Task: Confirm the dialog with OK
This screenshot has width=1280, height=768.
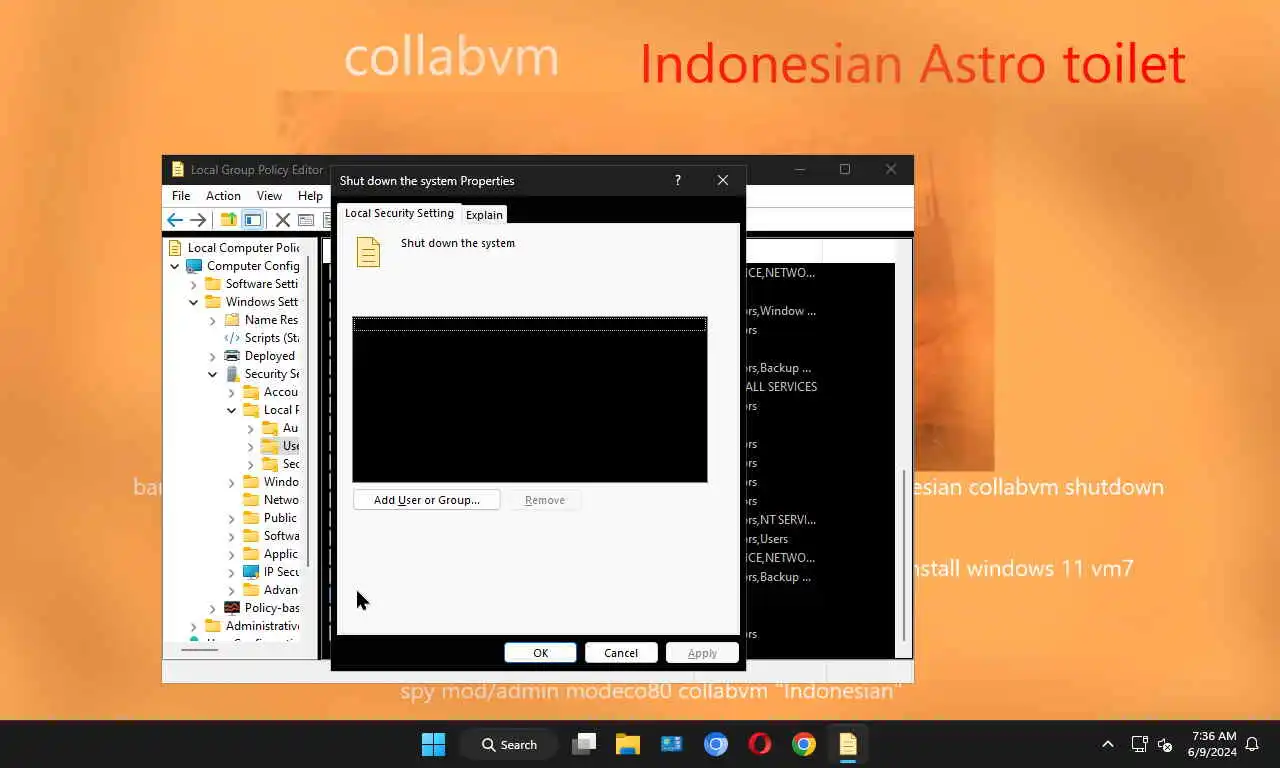Action: coord(541,653)
